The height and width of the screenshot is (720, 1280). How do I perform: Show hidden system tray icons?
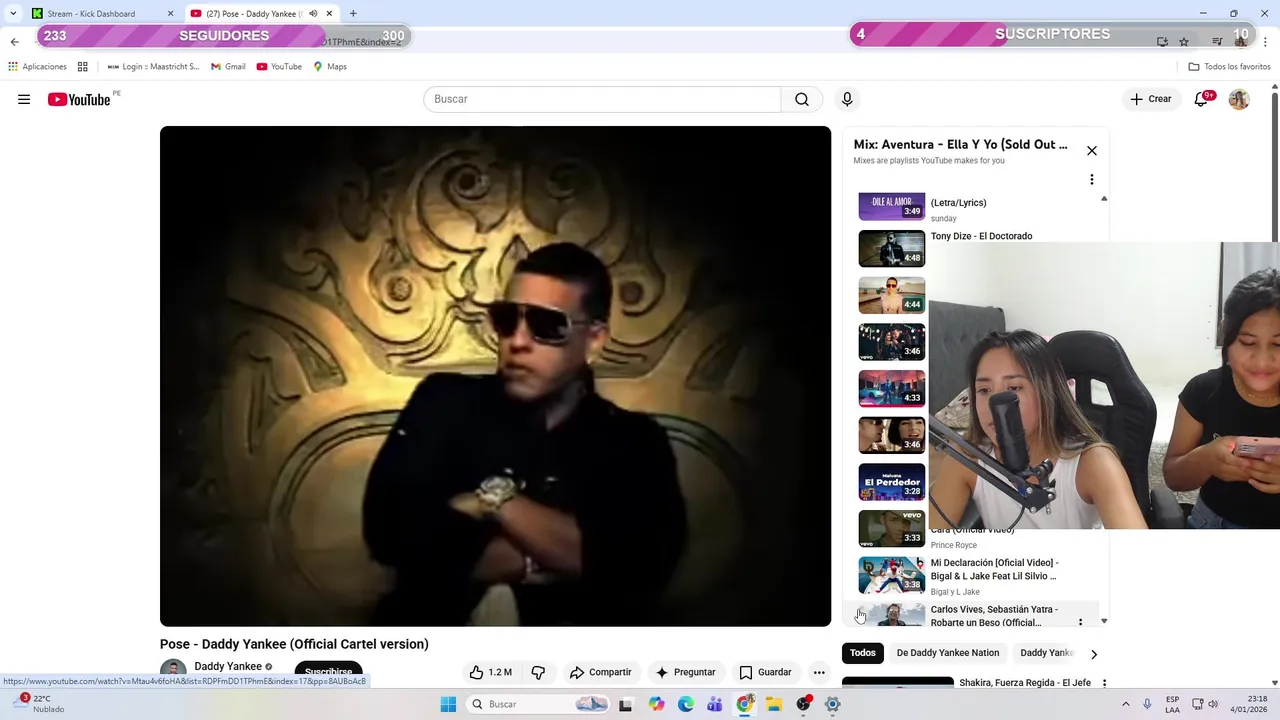(1125, 704)
